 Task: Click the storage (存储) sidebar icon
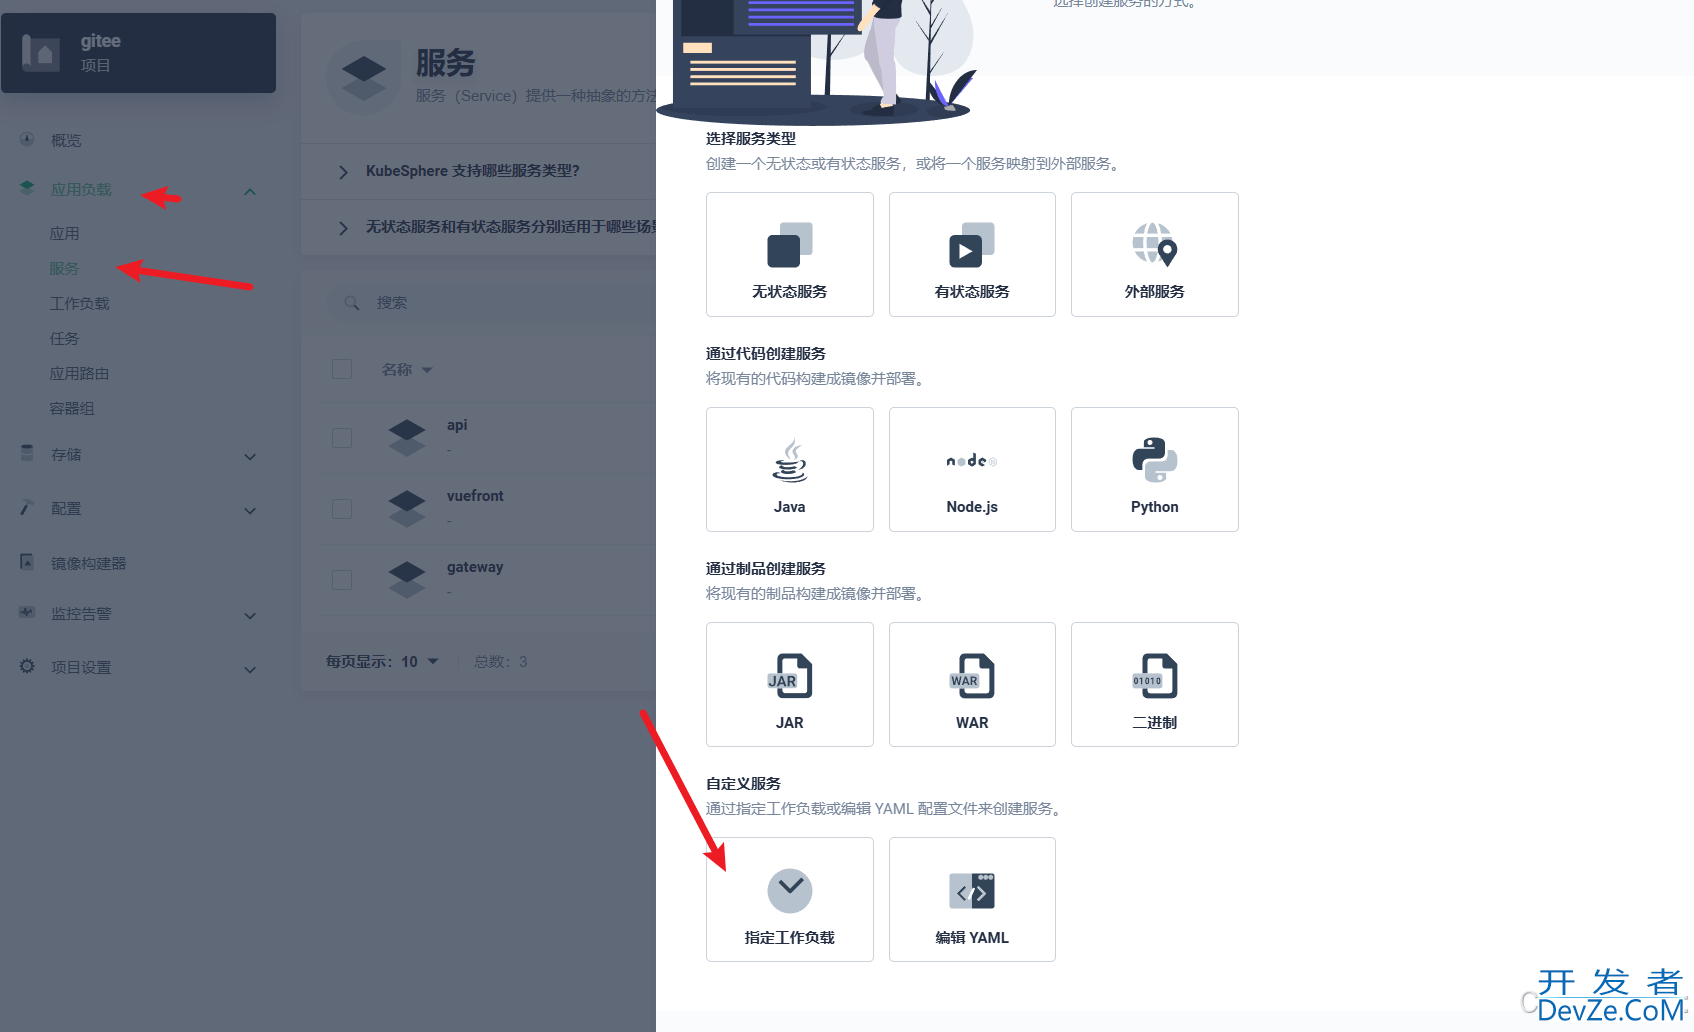[27, 453]
